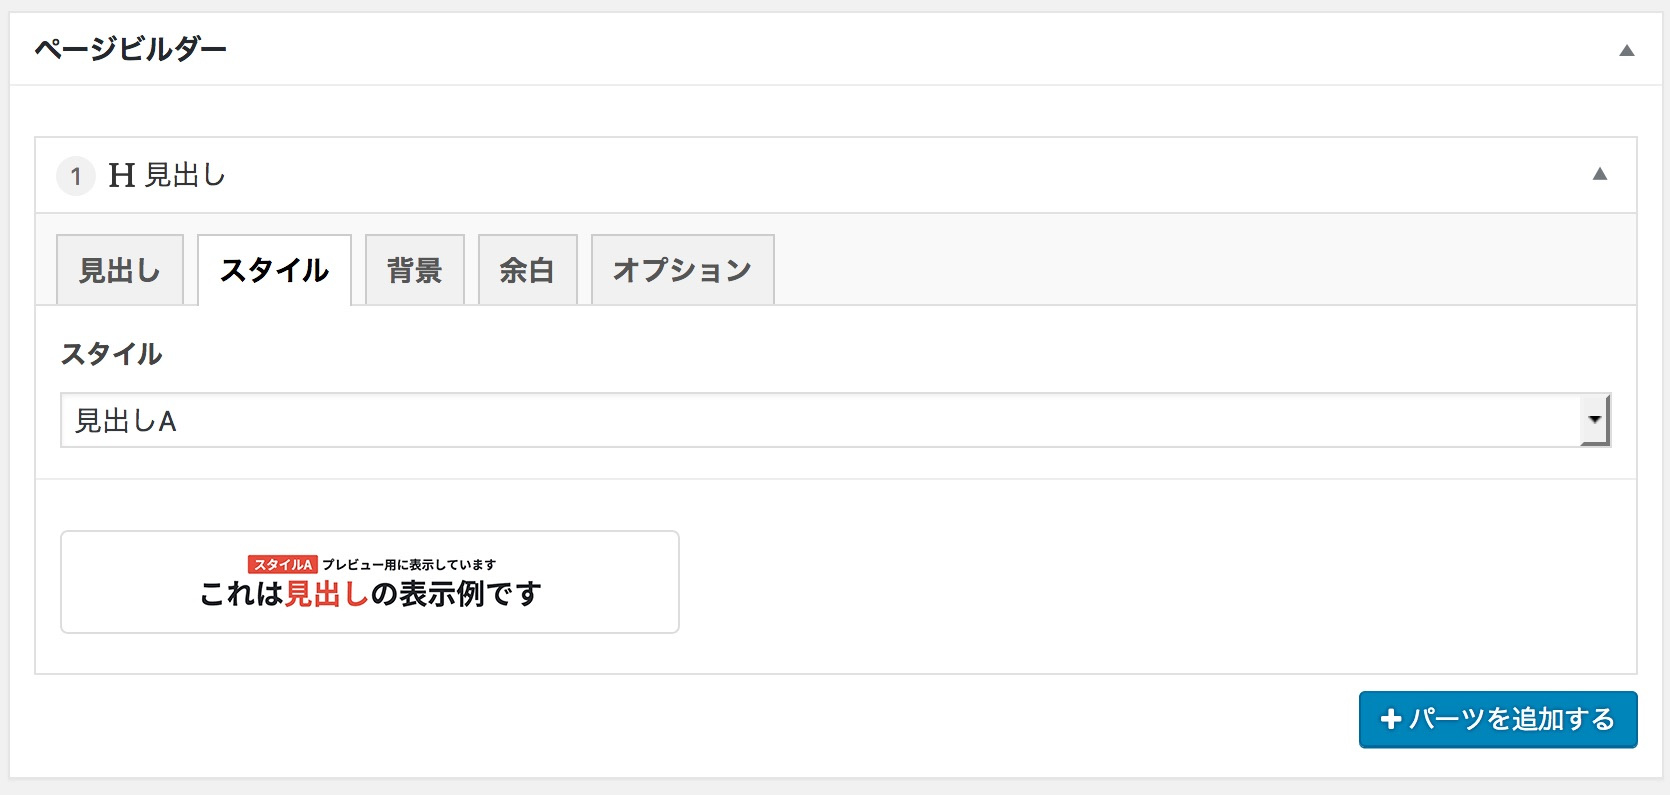Click the number 1 badge circle

(x=75, y=176)
